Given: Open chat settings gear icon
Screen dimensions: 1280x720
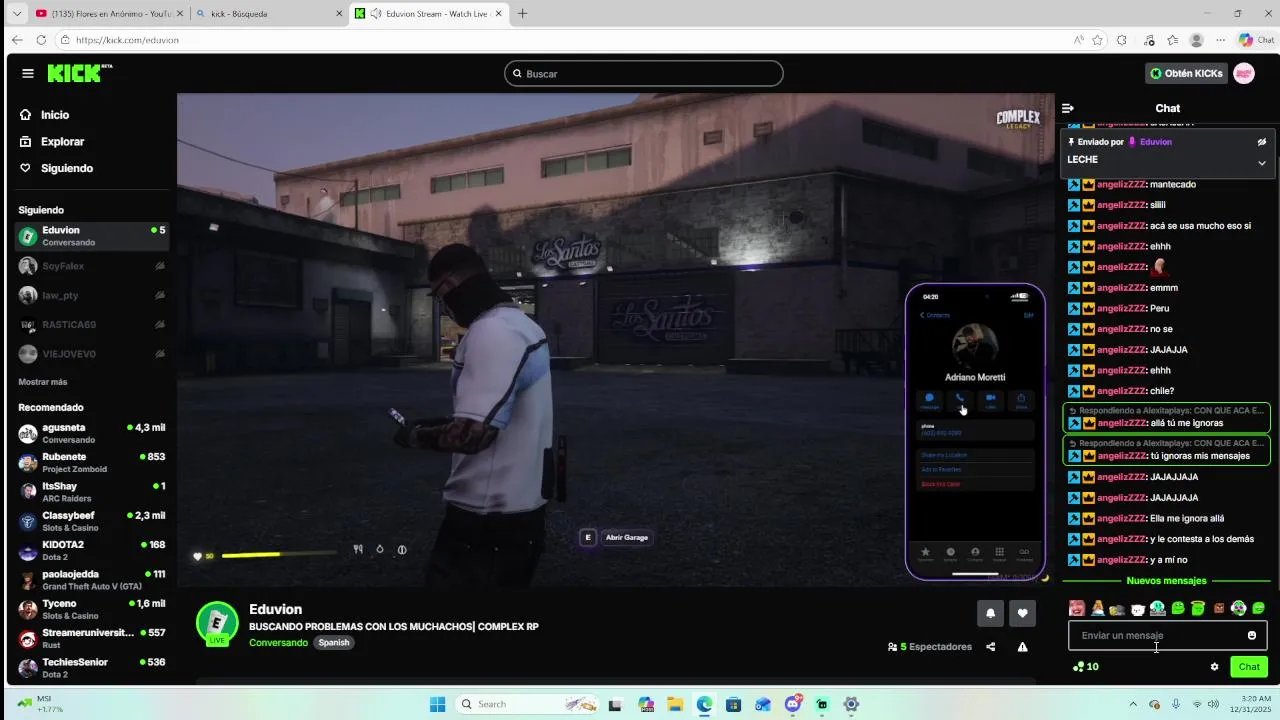Looking at the screenshot, I should coord(1215,667).
